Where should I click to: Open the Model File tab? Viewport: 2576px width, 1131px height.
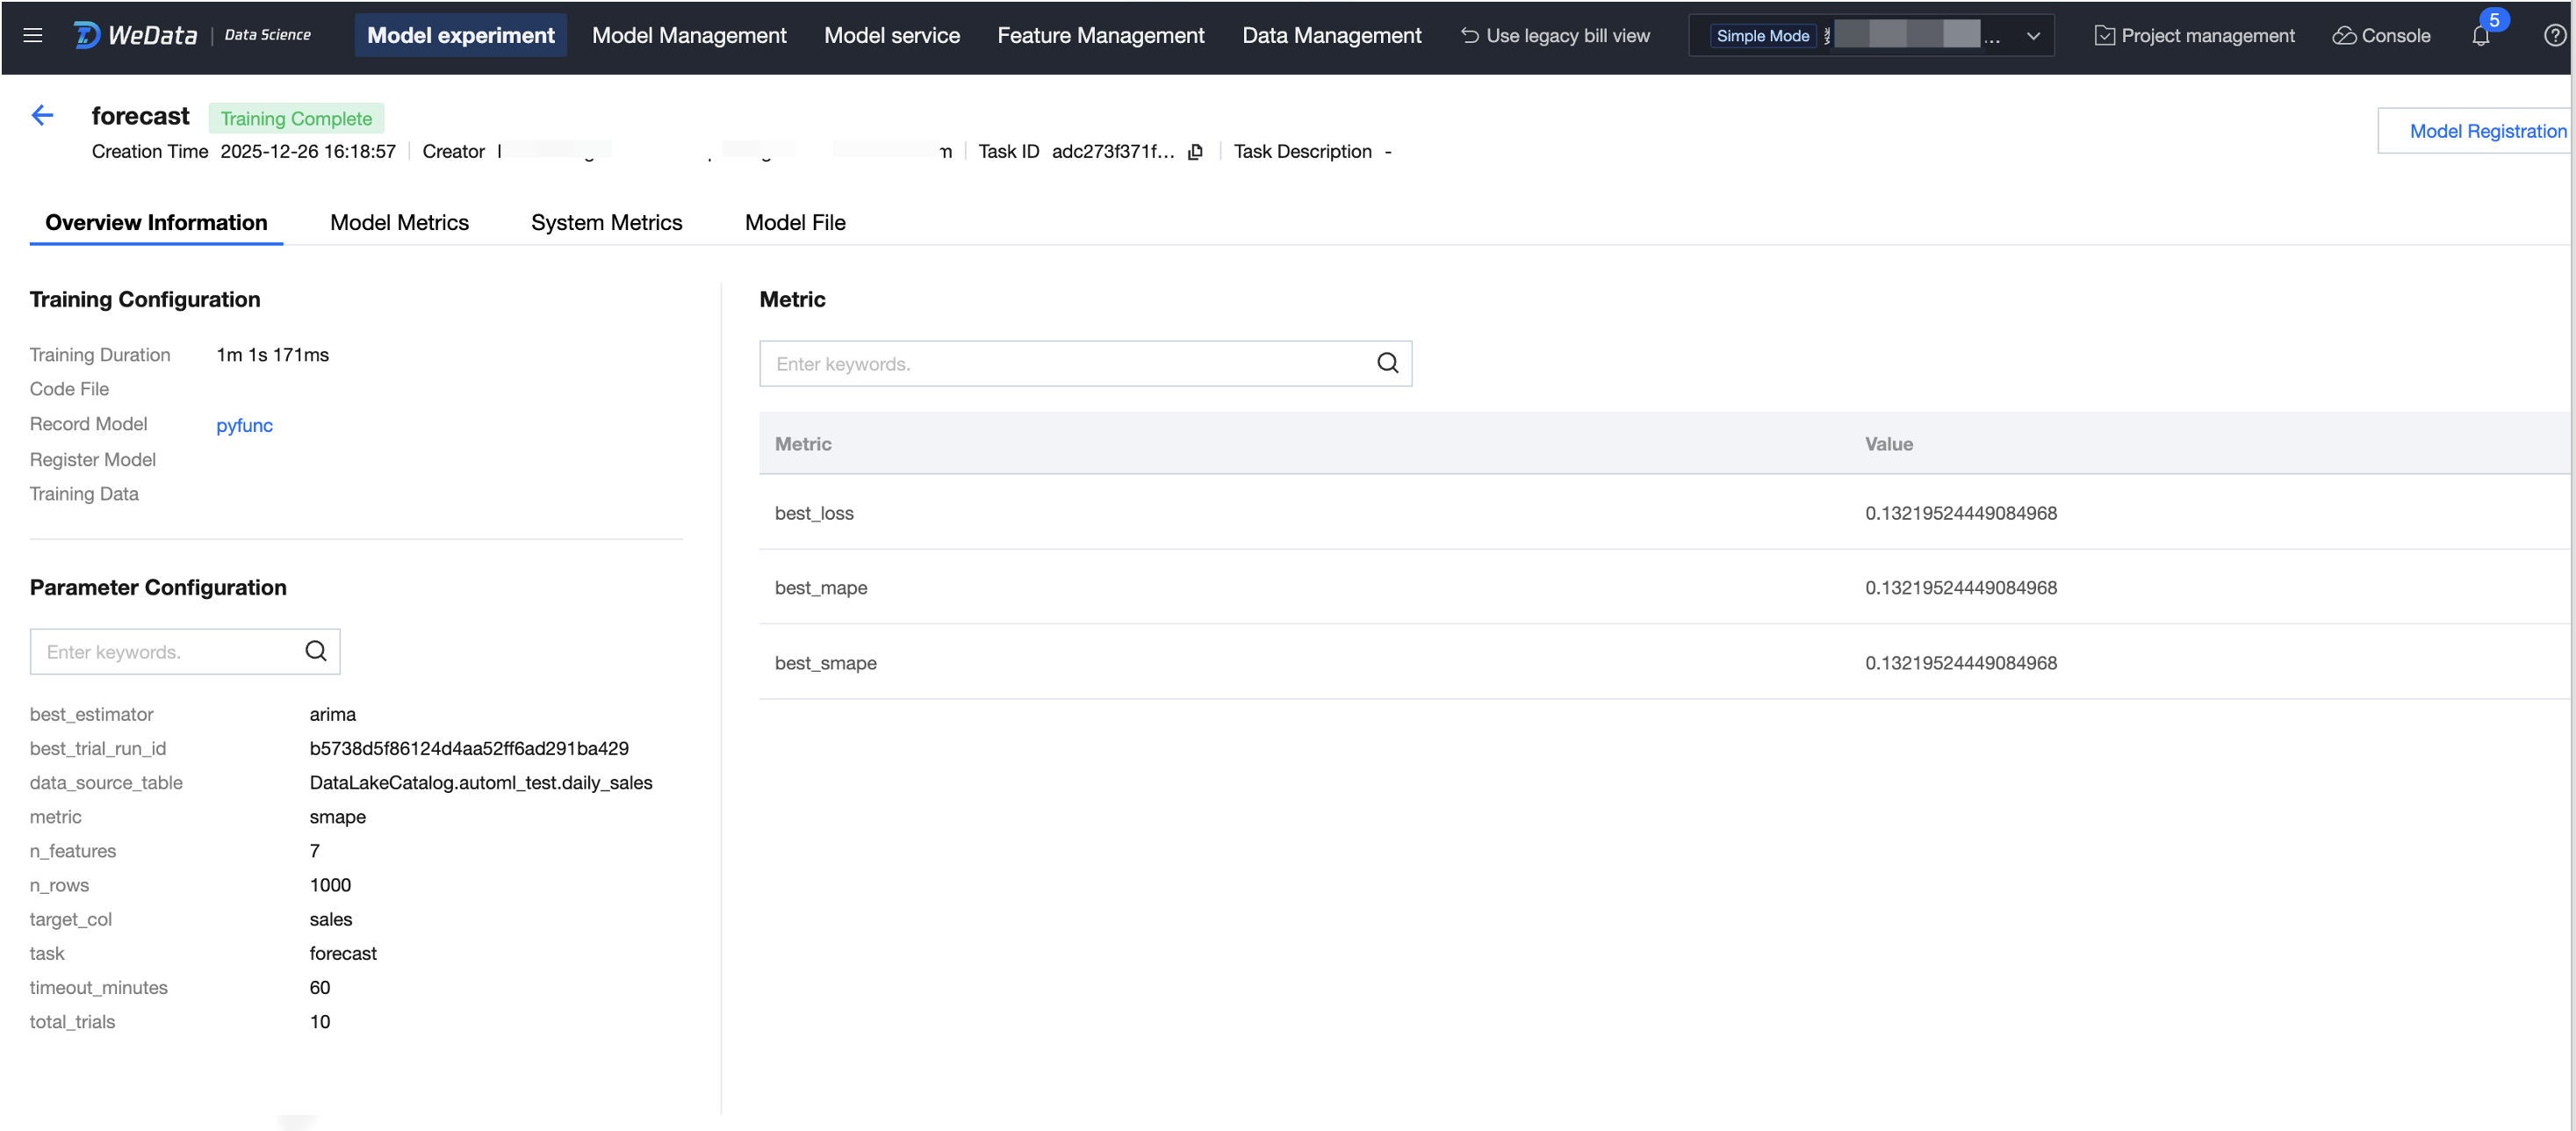tap(795, 222)
